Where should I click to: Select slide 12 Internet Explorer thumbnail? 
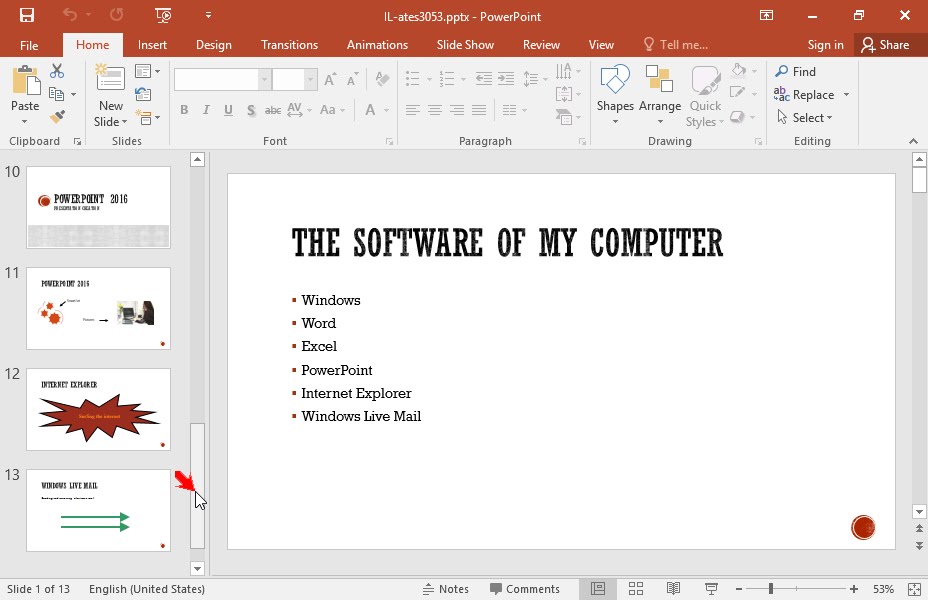pos(98,409)
